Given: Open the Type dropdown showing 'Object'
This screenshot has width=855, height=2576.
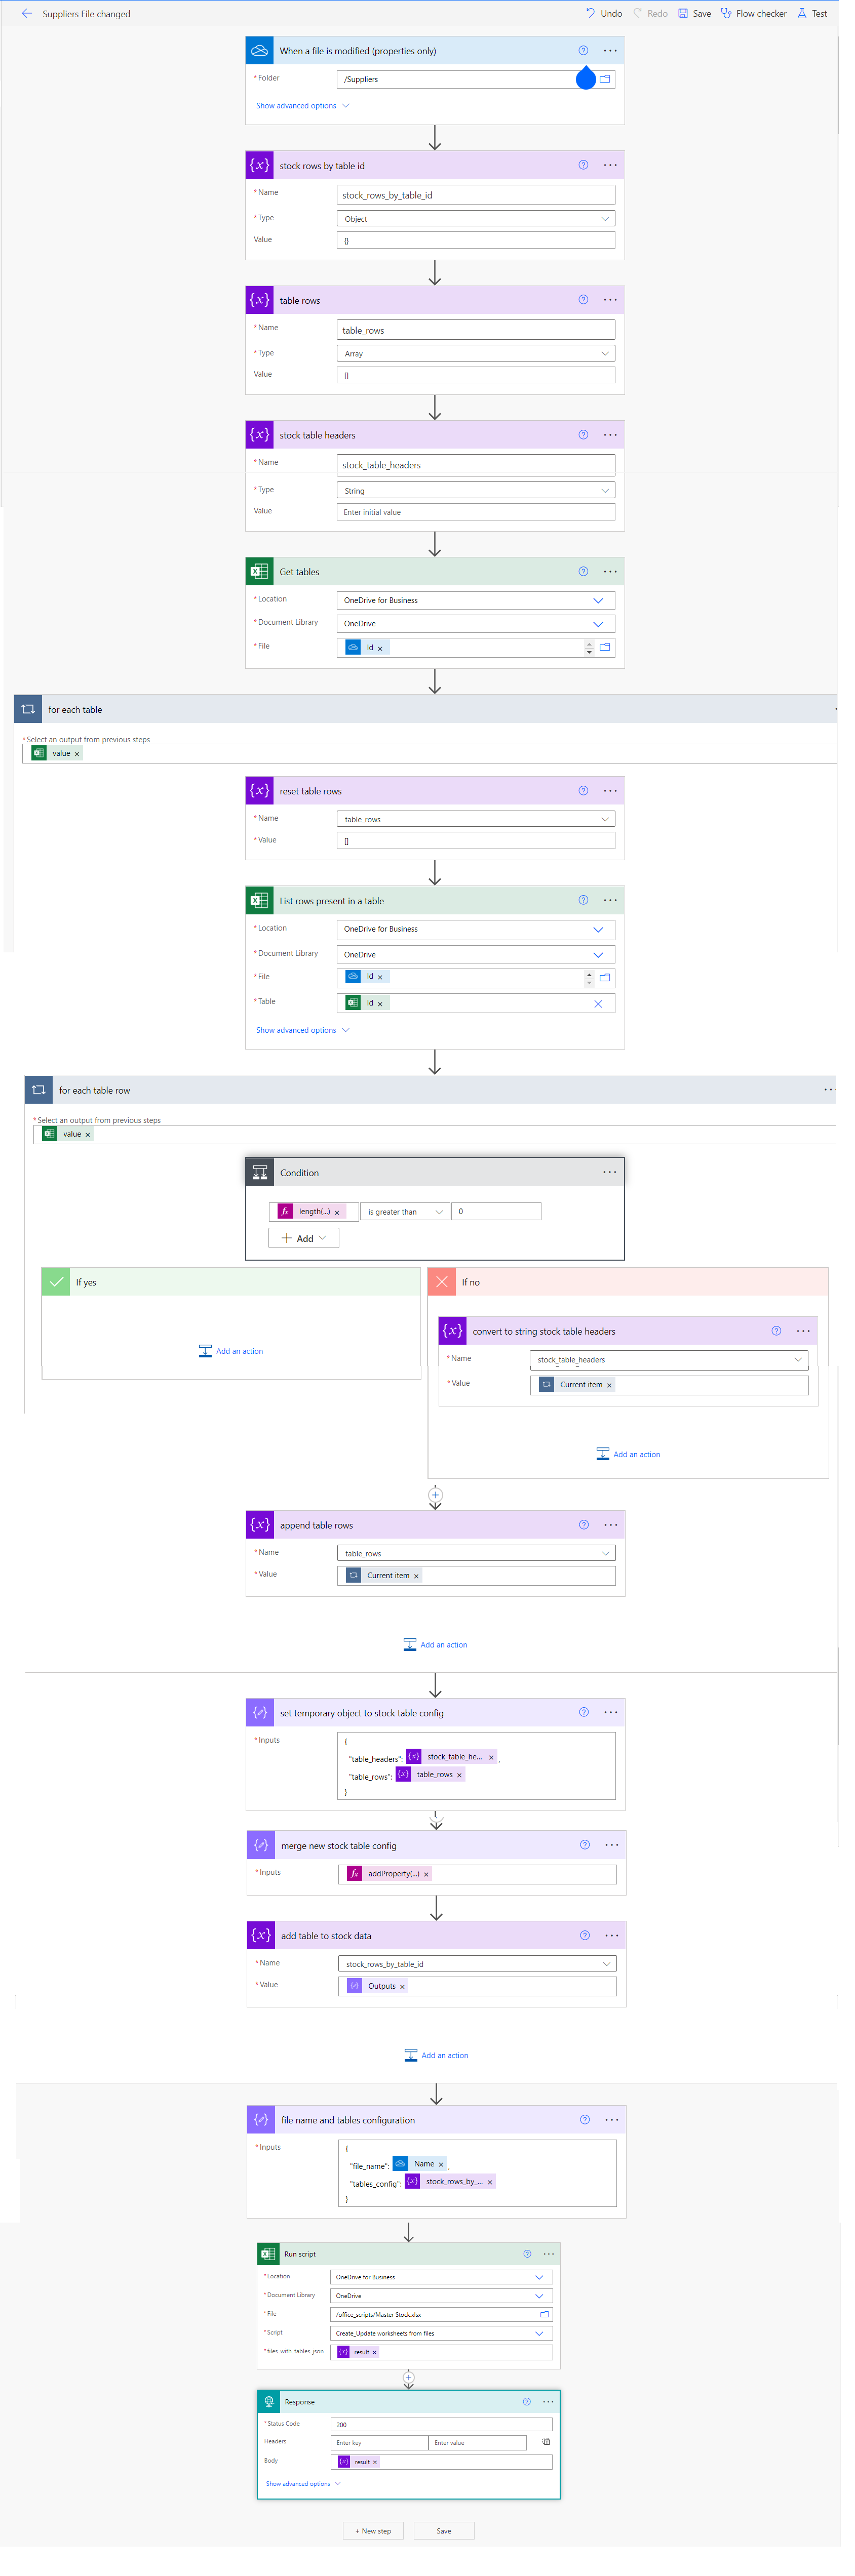Looking at the screenshot, I should click(x=475, y=218).
